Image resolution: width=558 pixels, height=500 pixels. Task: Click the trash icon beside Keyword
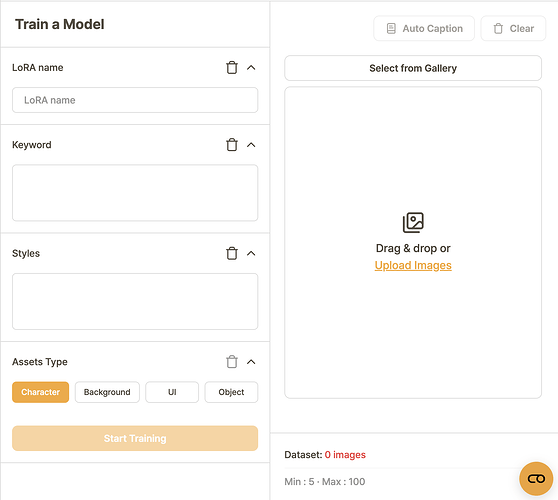[232, 144]
